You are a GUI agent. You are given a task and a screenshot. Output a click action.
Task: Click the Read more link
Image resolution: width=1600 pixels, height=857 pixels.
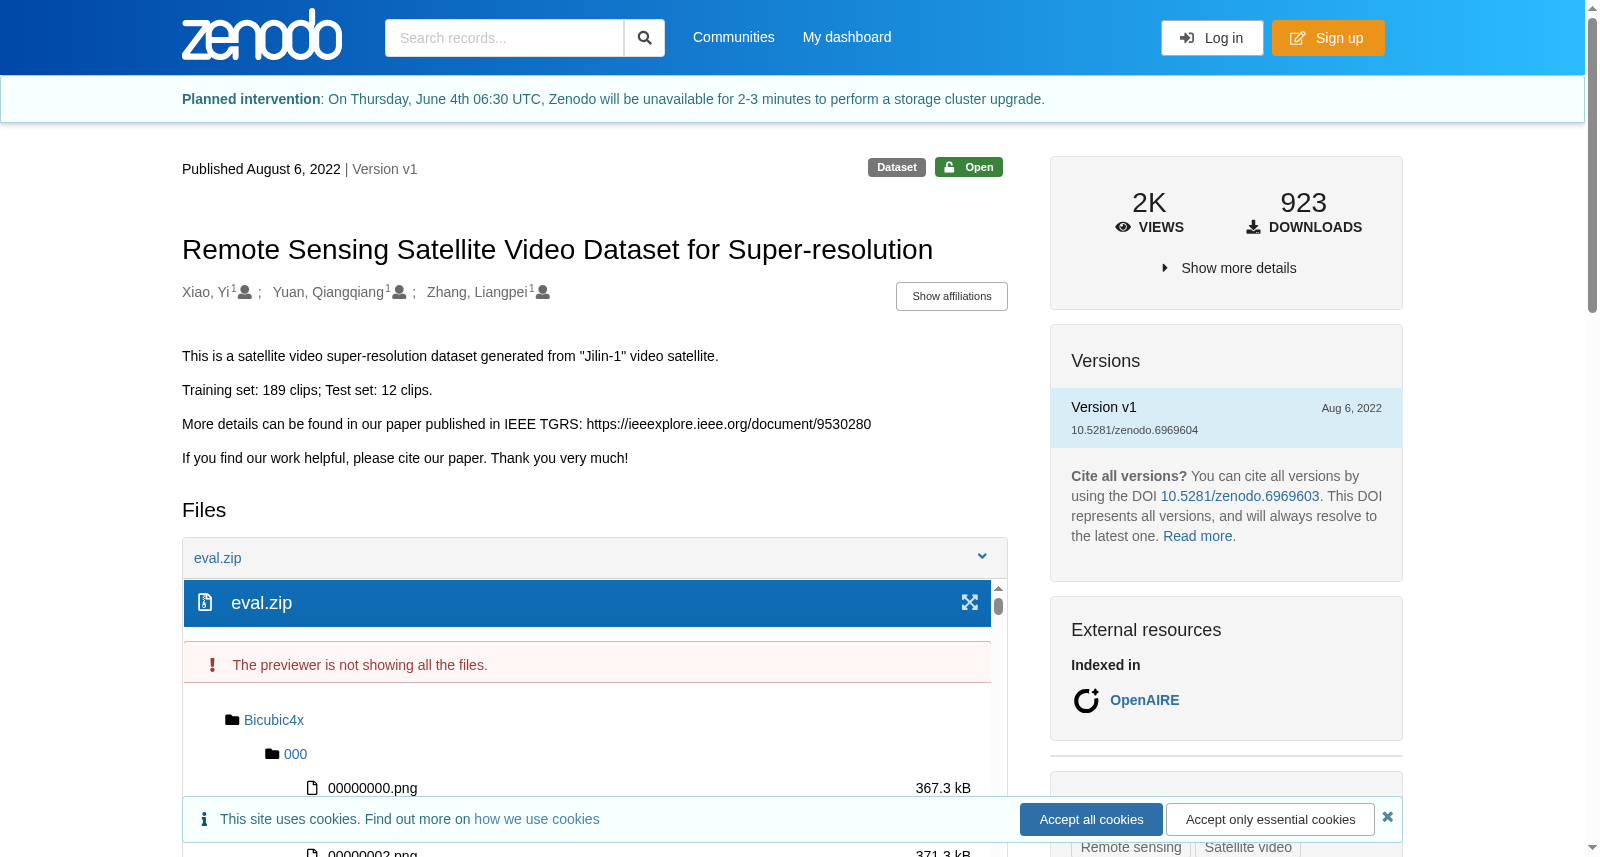click(1198, 536)
